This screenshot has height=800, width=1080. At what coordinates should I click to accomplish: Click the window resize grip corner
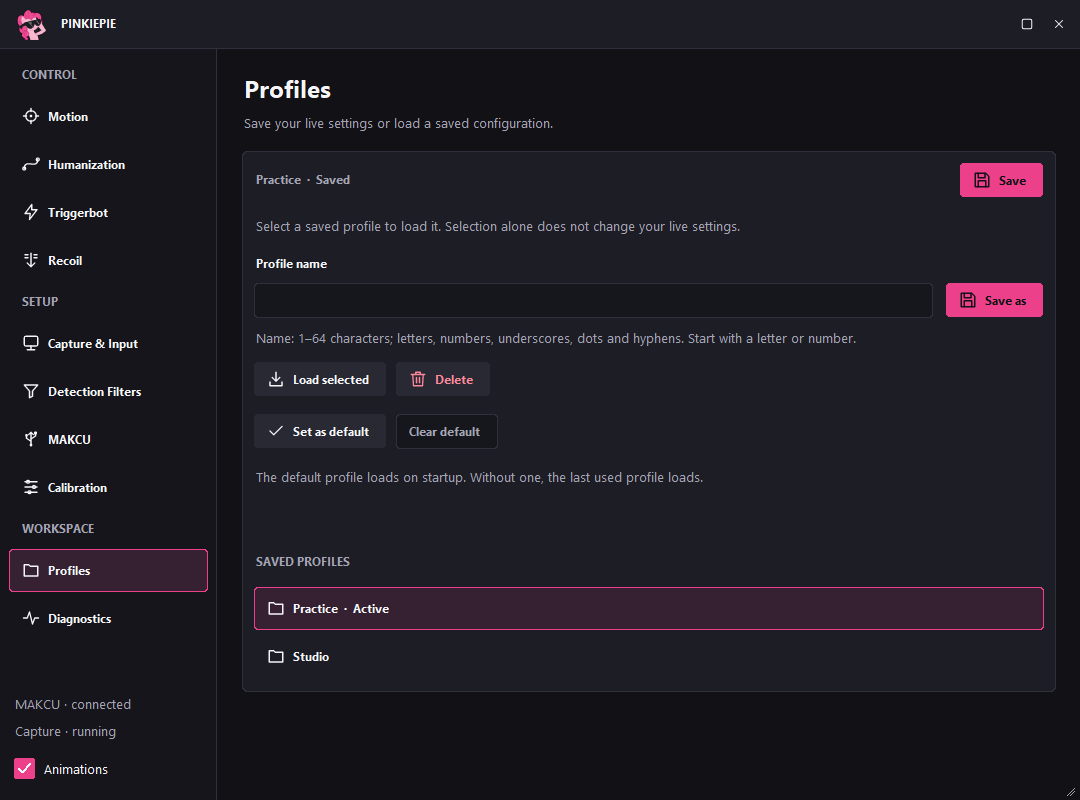click(1071, 792)
